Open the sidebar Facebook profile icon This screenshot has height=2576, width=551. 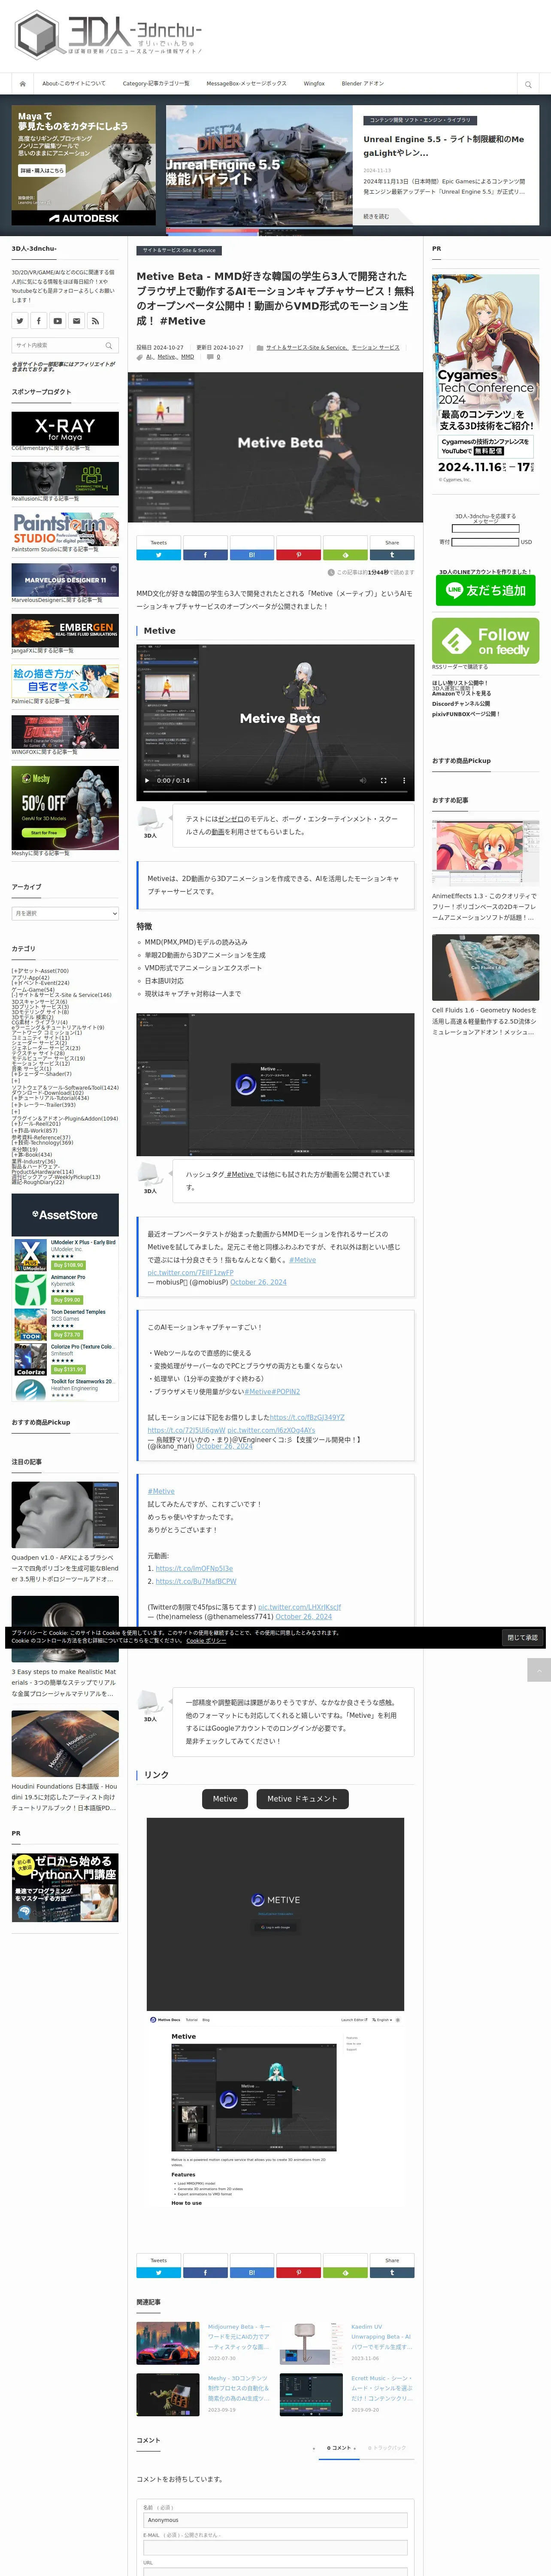(39, 321)
